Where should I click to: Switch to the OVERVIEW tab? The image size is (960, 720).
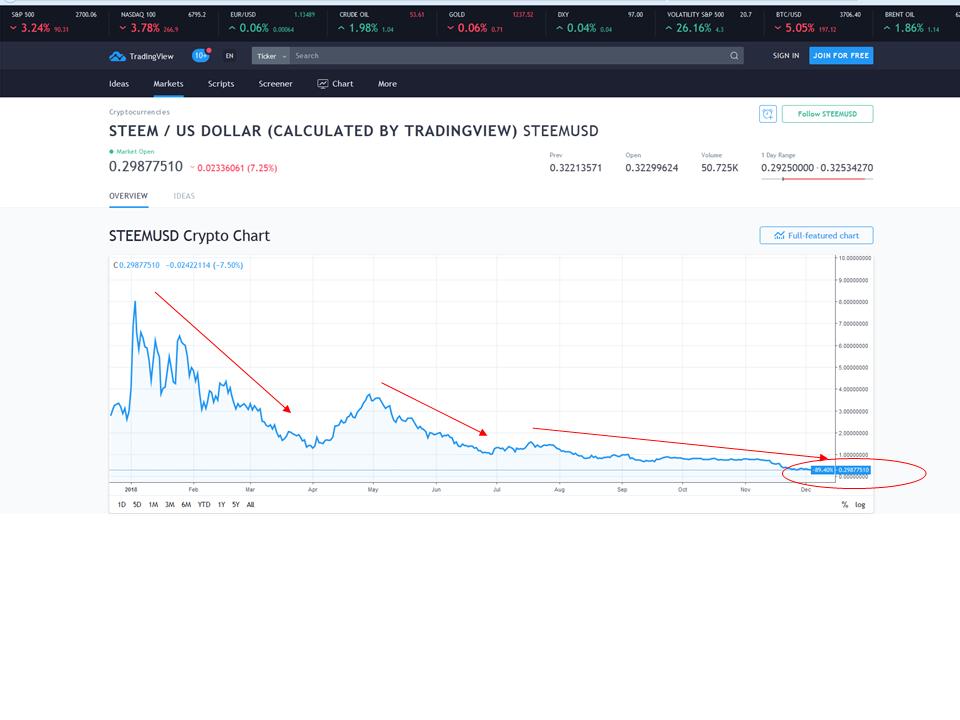coord(129,196)
